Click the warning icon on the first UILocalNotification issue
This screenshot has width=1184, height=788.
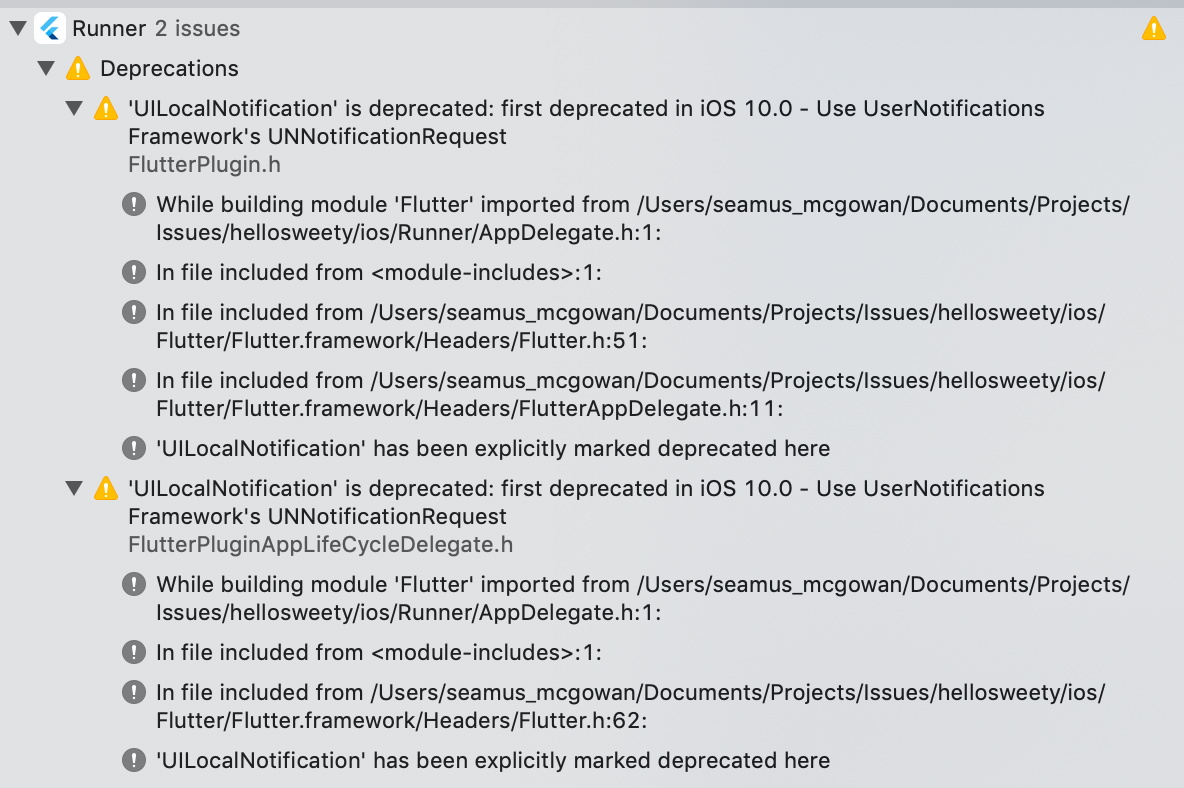pyautogui.click(x=106, y=108)
